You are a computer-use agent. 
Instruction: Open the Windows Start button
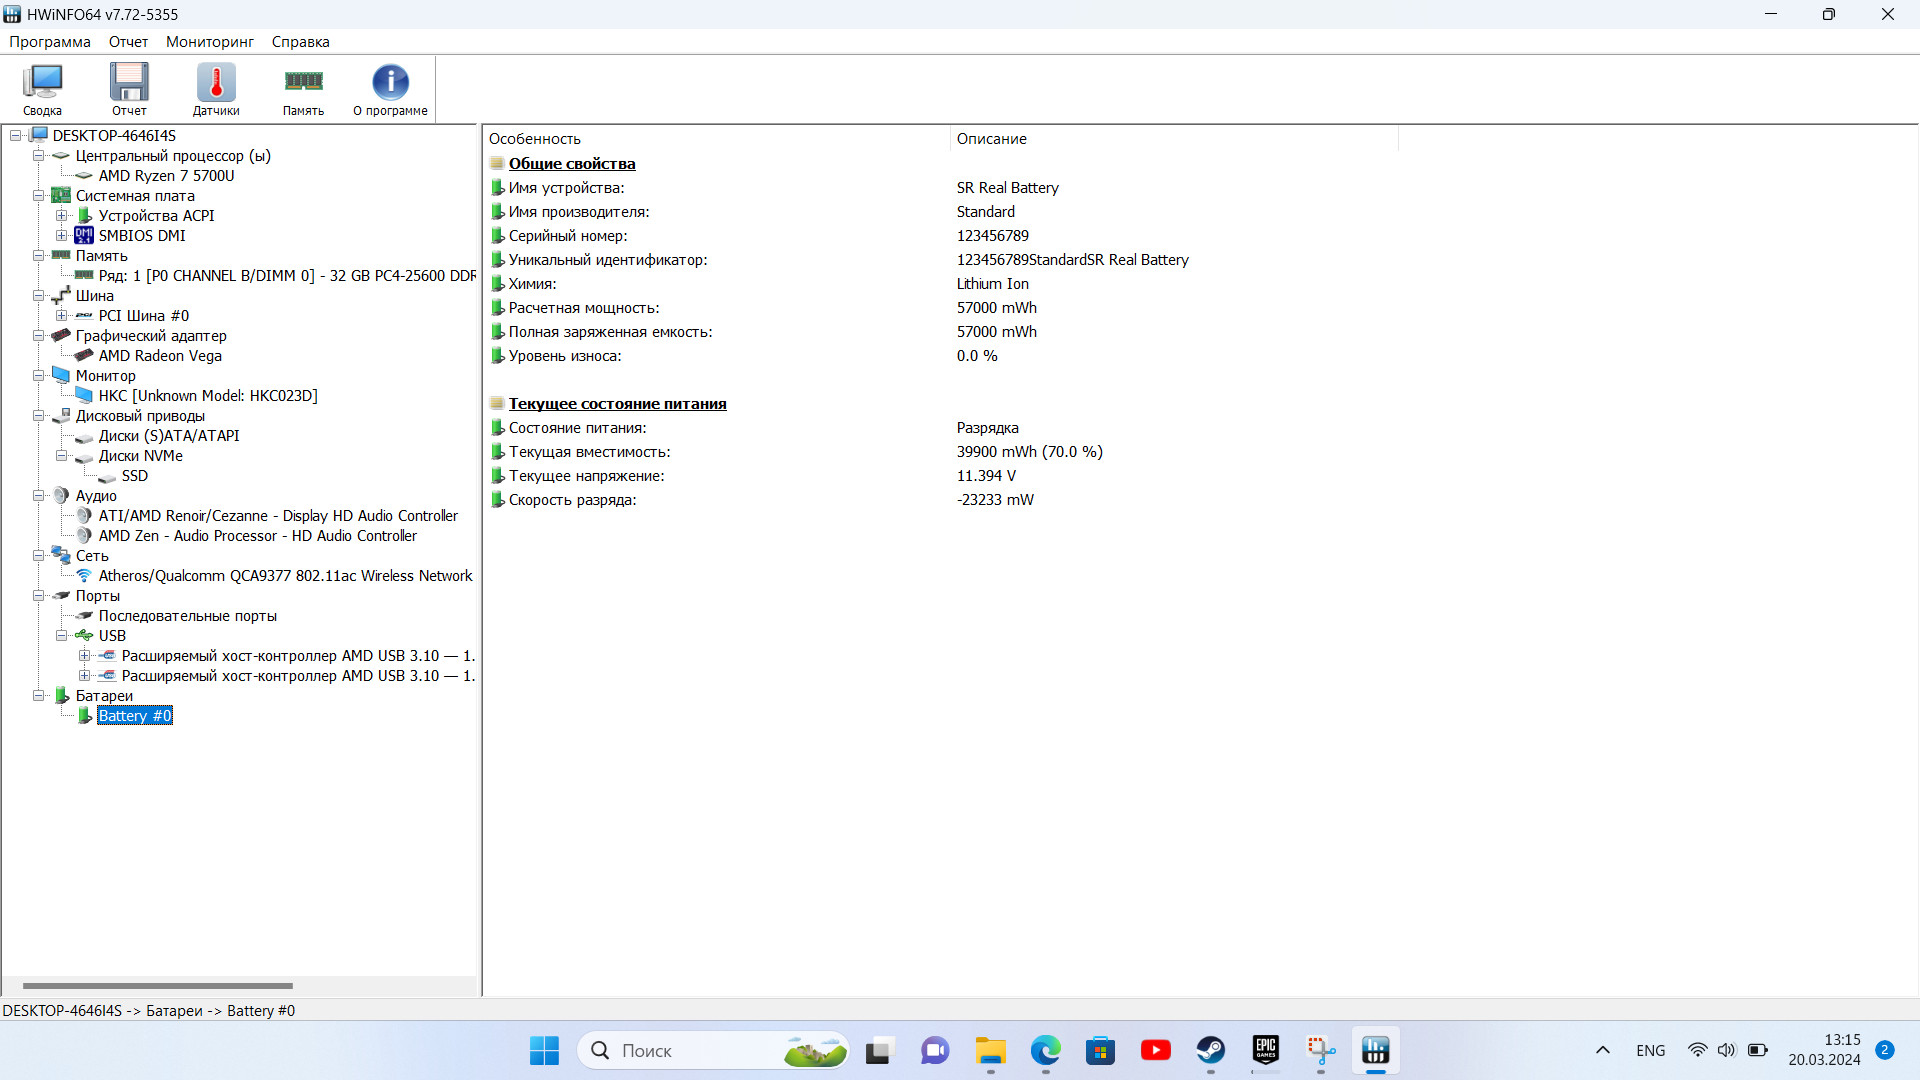(x=544, y=1051)
